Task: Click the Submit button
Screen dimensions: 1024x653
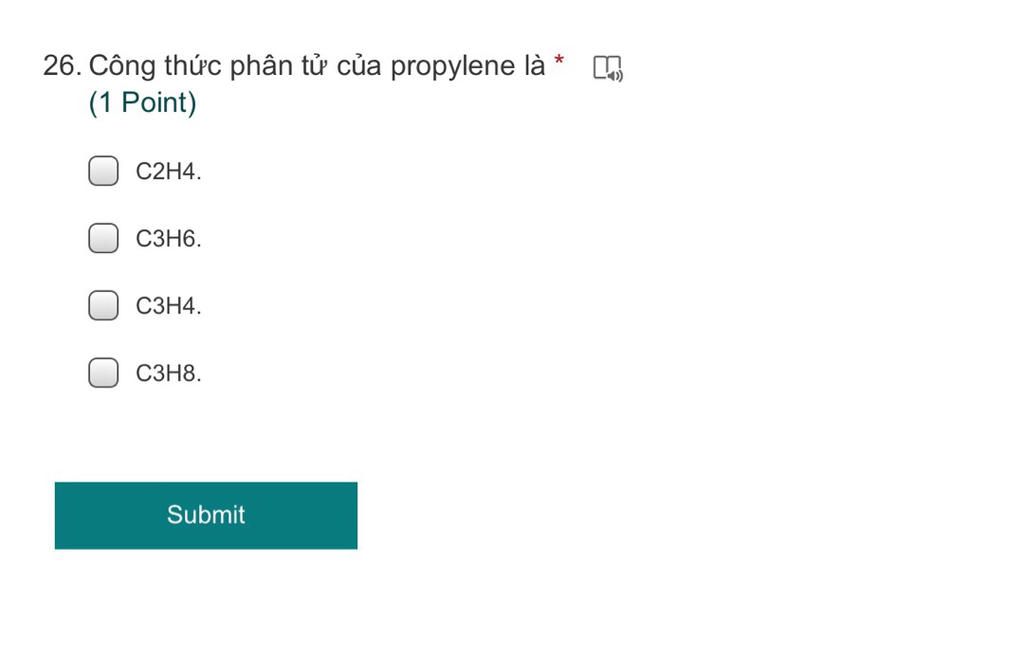Action: point(206,515)
